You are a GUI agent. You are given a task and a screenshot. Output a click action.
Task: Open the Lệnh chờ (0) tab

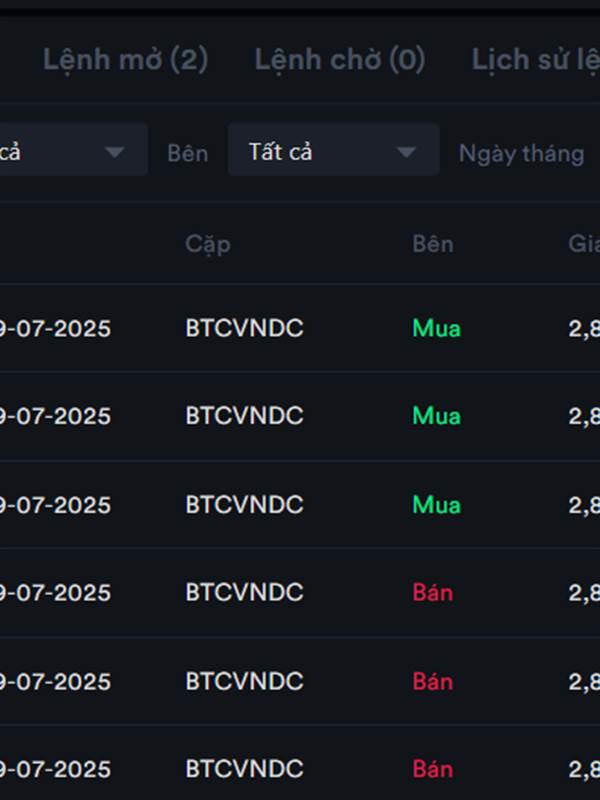pos(339,60)
